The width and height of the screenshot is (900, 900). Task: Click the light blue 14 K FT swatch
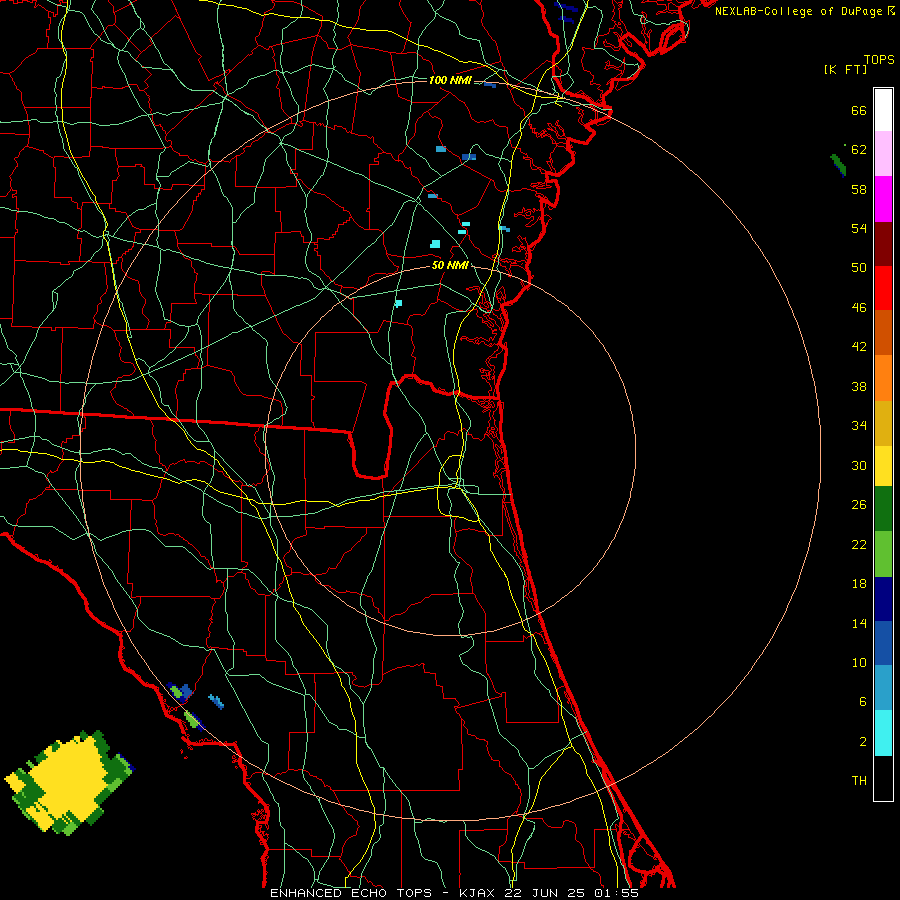(883, 688)
